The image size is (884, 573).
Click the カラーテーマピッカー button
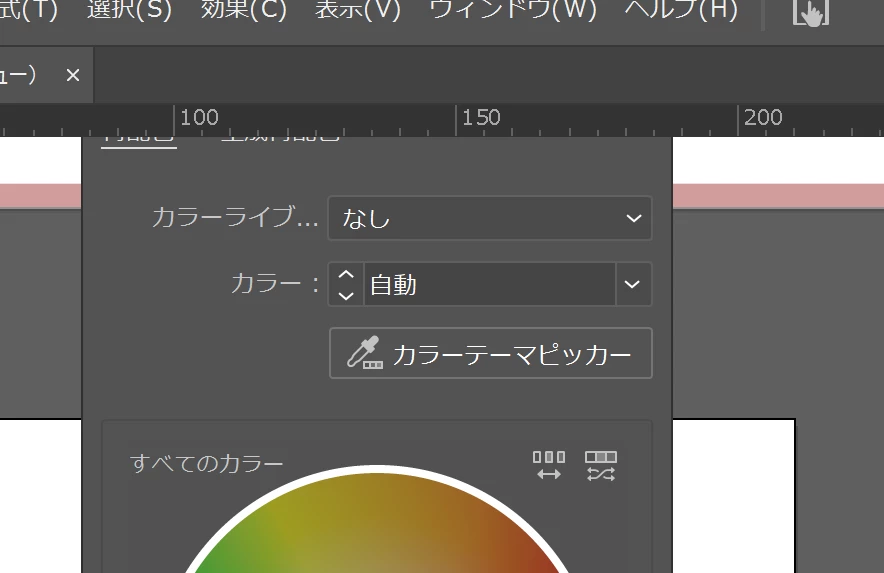click(x=490, y=353)
